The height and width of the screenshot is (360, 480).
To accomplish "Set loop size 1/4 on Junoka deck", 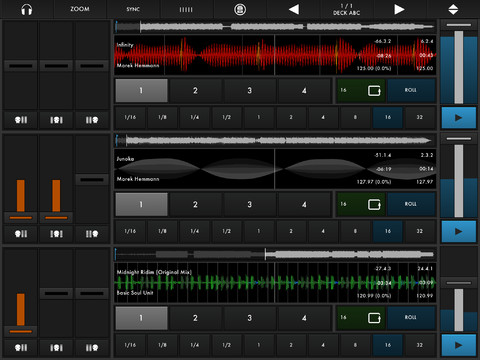I will [x=195, y=231].
